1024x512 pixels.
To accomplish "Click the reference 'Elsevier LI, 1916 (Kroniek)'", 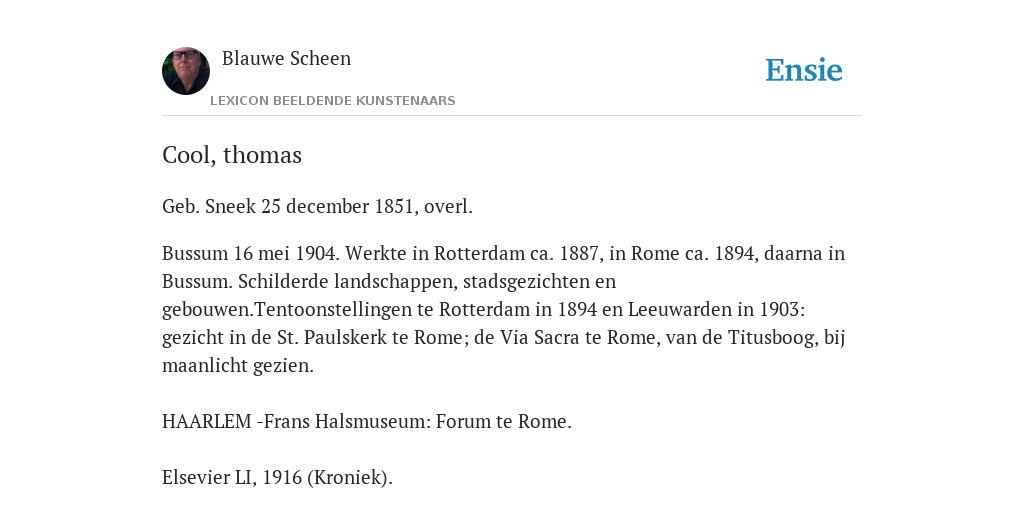I will click(x=278, y=477).
